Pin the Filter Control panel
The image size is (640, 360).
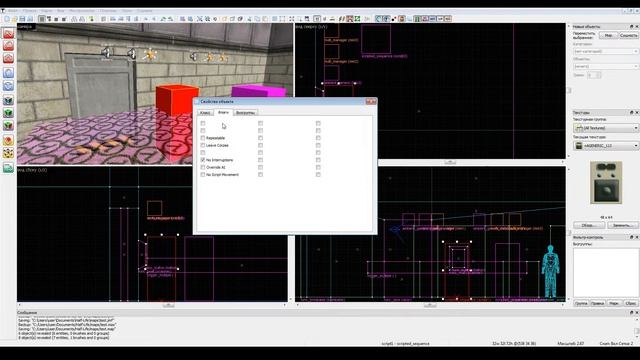click(x=631, y=237)
